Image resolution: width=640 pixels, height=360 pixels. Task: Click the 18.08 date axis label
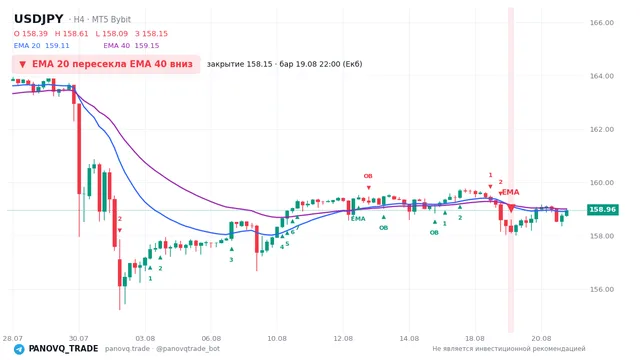[x=475, y=338]
